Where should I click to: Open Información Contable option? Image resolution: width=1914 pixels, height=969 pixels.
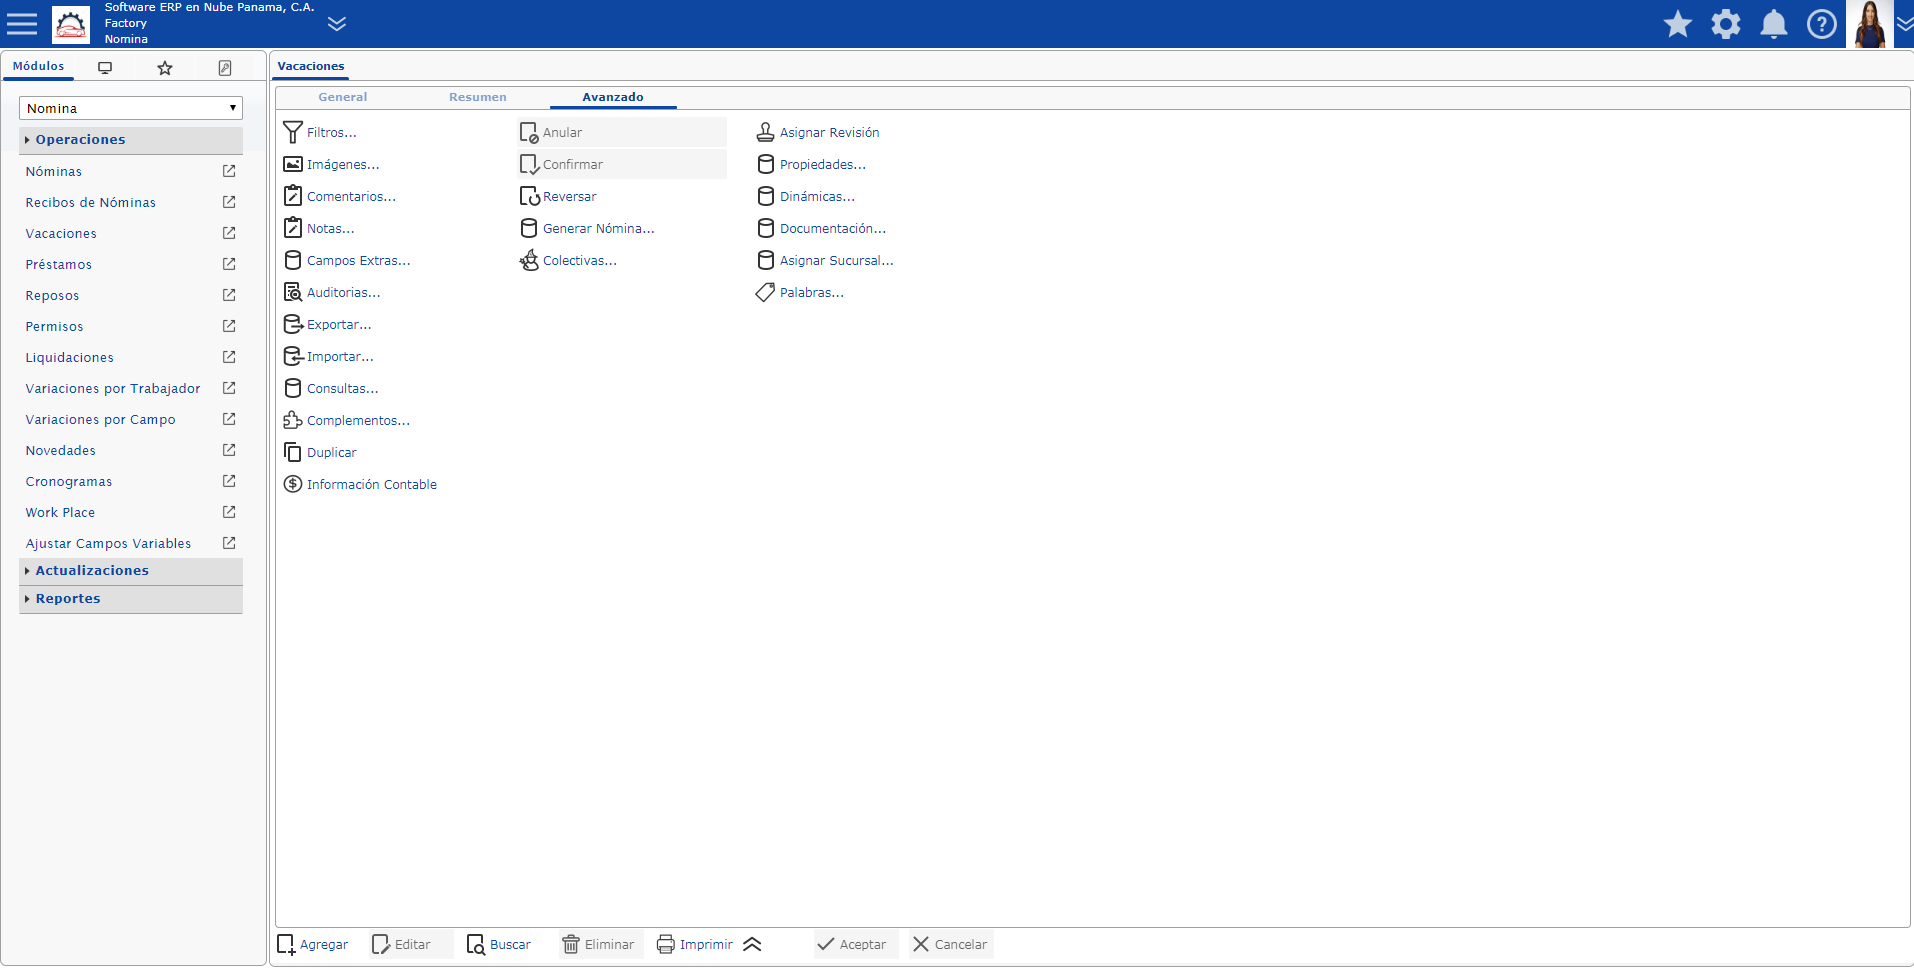tap(360, 484)
